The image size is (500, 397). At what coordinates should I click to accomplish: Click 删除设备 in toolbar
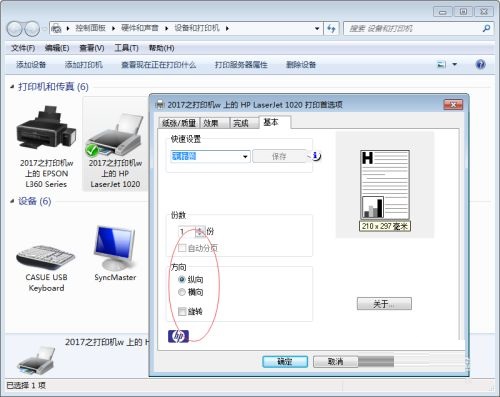pyautogui.click(x=301, y=64)
